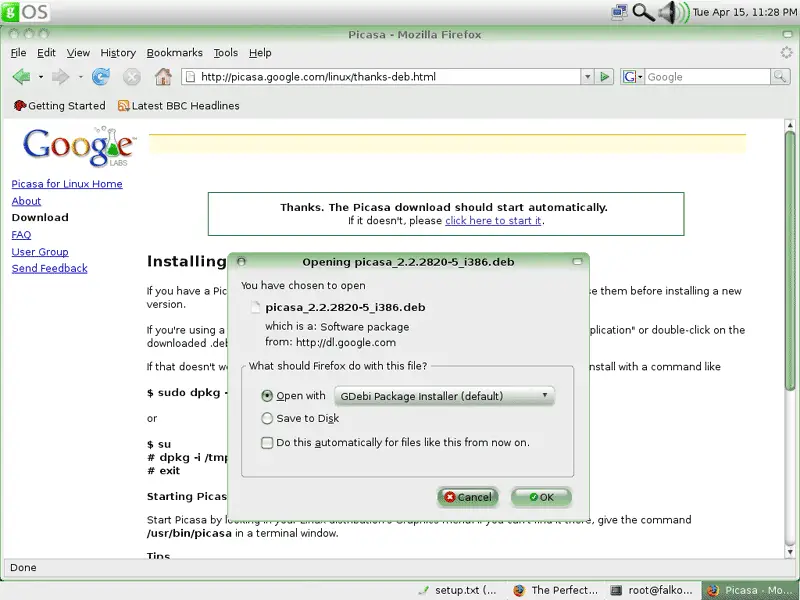Click the dialog window menu button
The image size is (800, 600).
tap(241, 262)
